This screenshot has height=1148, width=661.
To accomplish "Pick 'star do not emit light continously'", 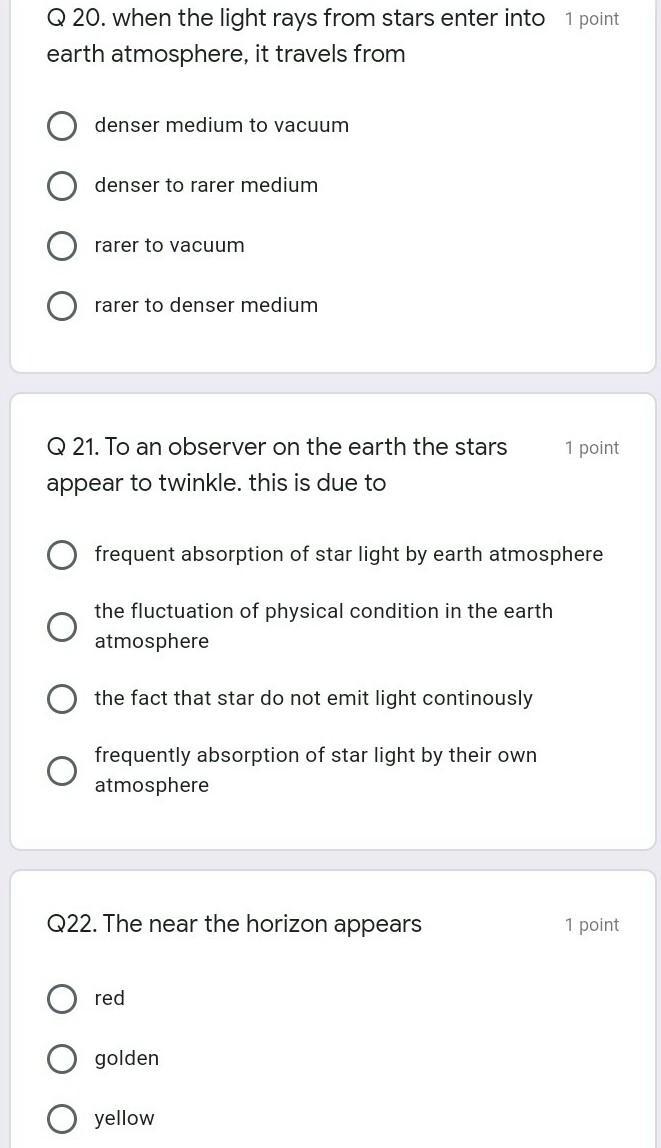I will [62, 699].
